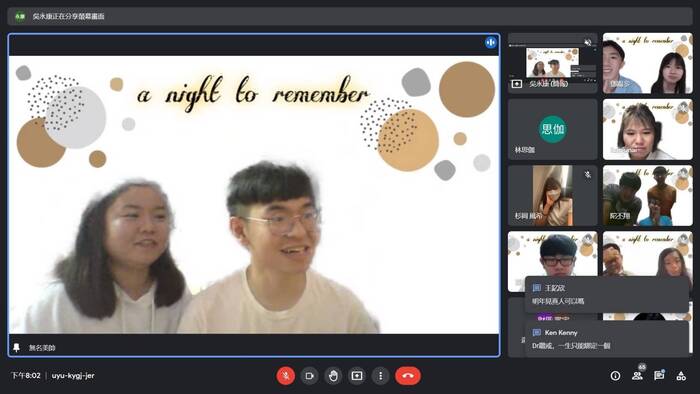The width and height of the screenshot is (700, 394).
Task: Click the muted speaker icon on the presentation tile
Action: [588, 42]
